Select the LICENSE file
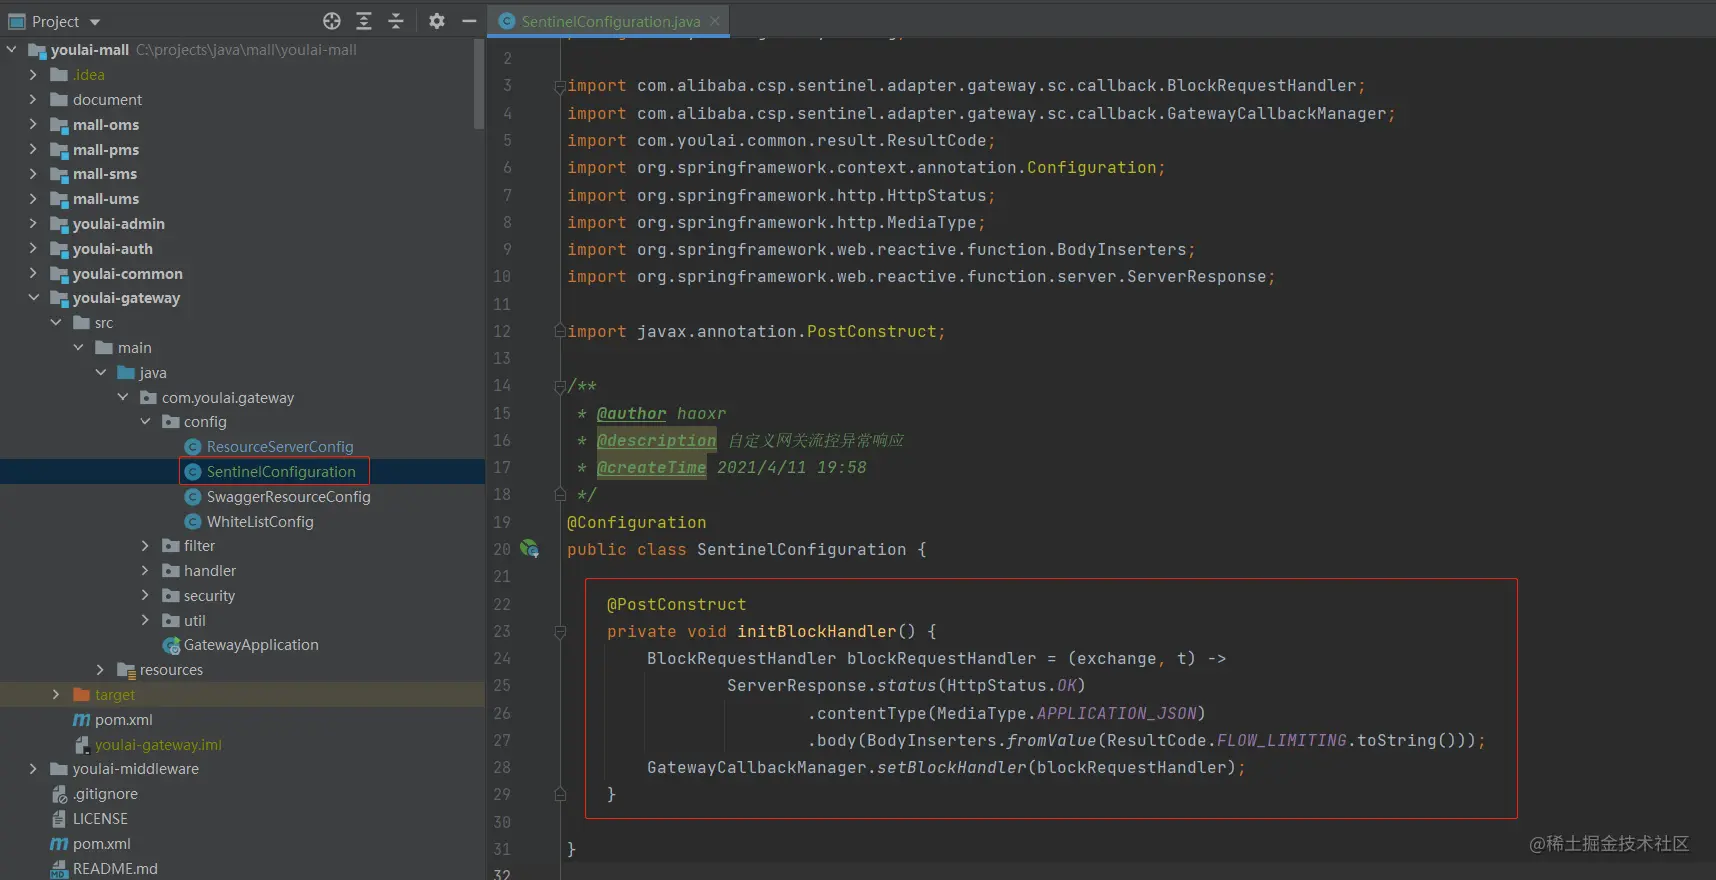The image size is (1716, 880). tap(100, 818)
